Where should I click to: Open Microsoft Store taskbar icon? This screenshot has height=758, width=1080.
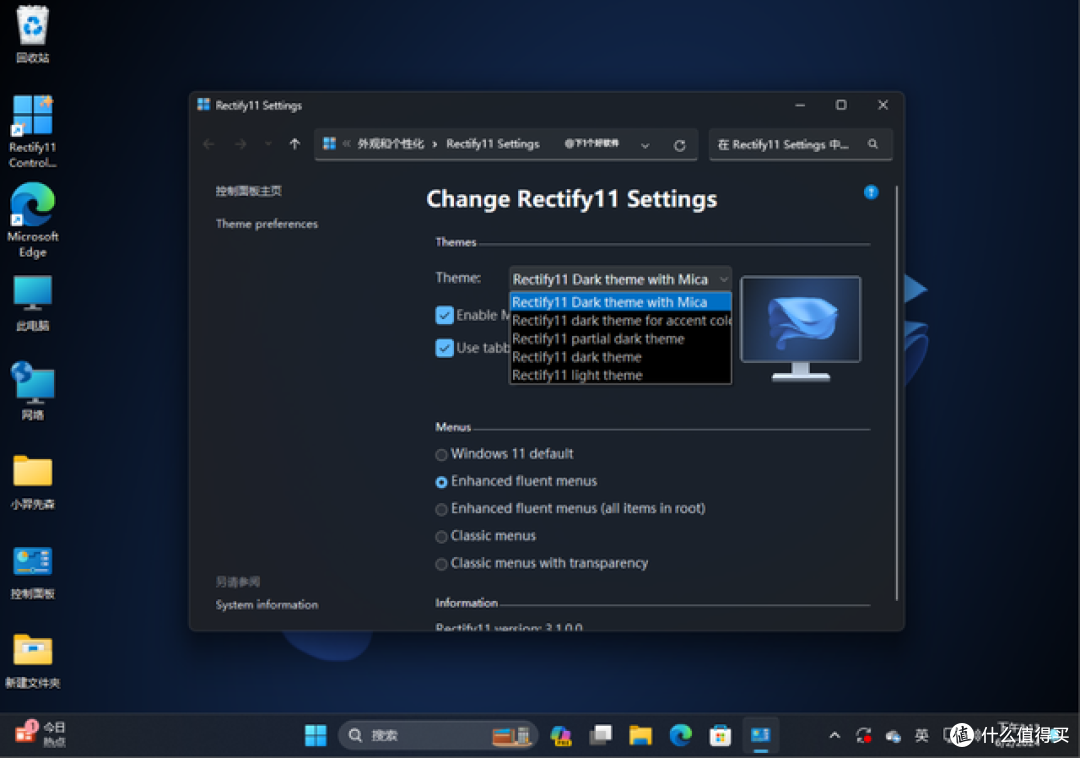point(720,736)
